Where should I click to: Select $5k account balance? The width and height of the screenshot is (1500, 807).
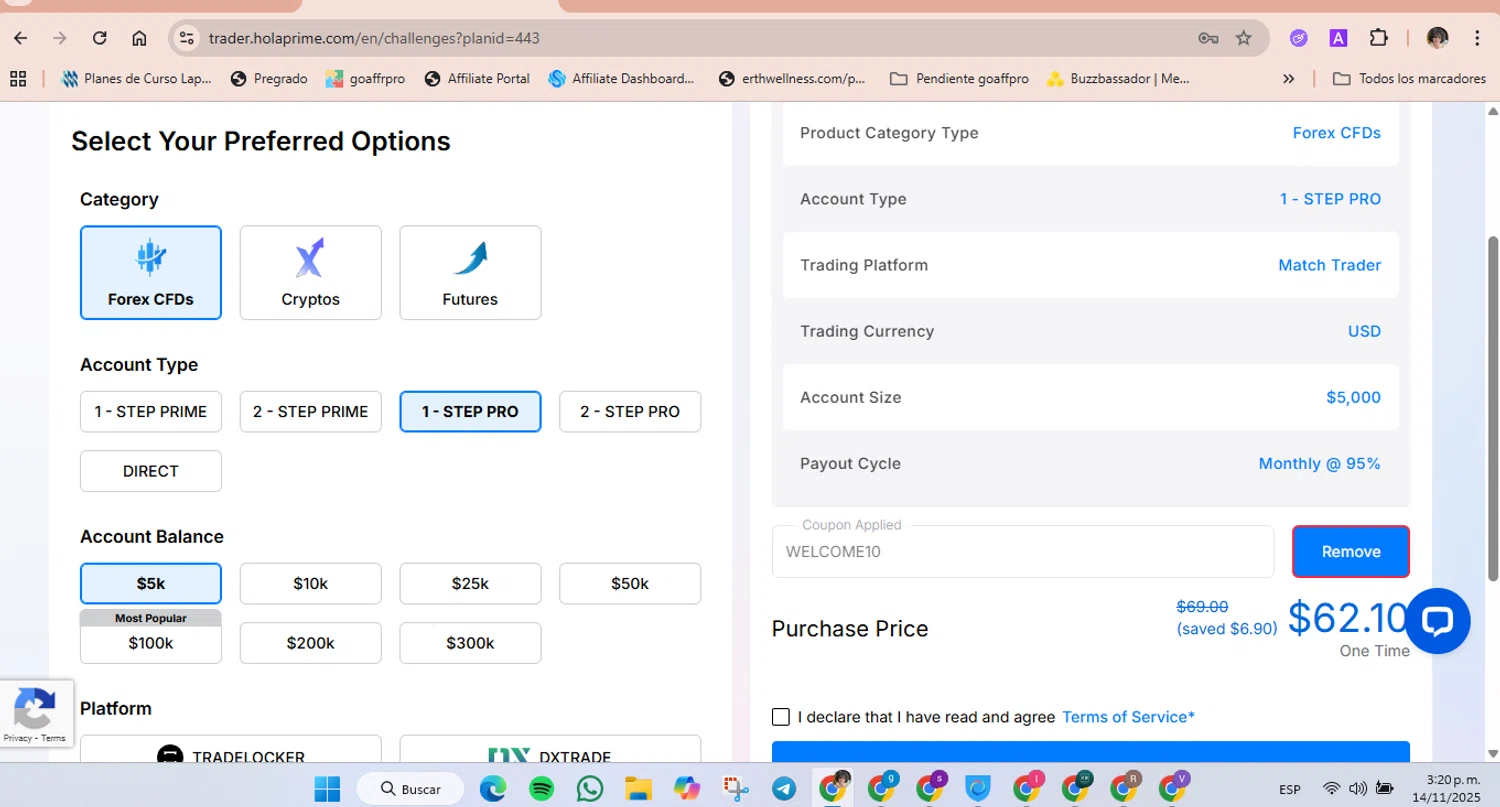click(151, 583)
